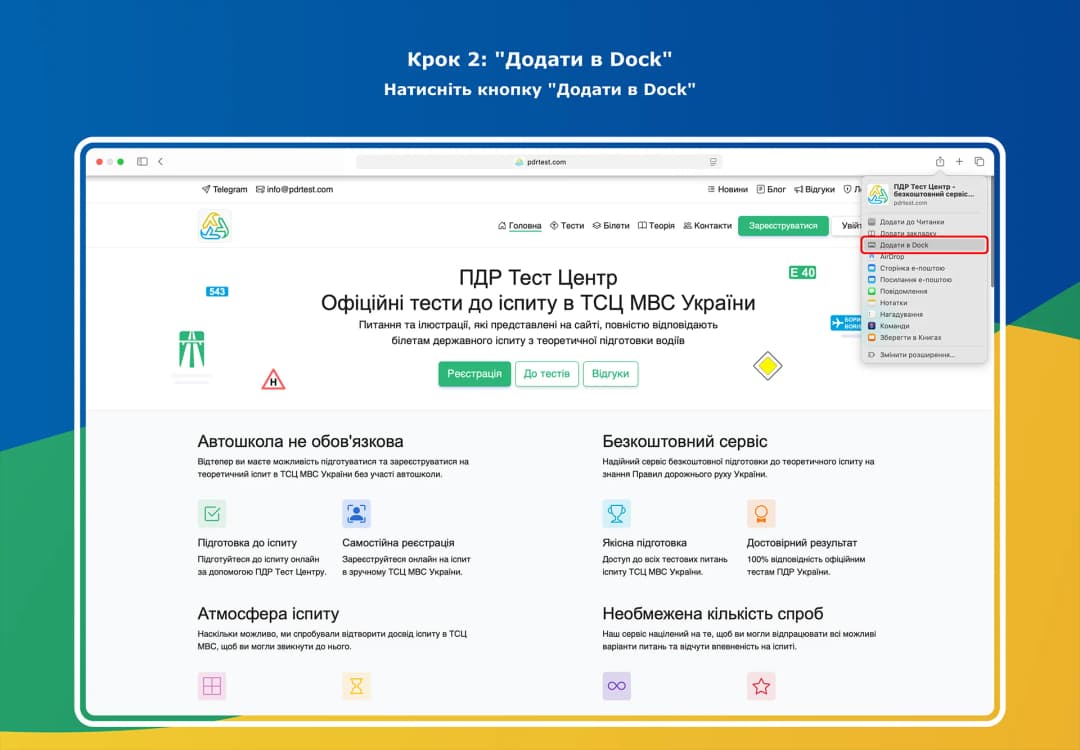Viewport: 1080px width, 750px height.
Task: Click the red star icon
Action: [x=761, y=686]
